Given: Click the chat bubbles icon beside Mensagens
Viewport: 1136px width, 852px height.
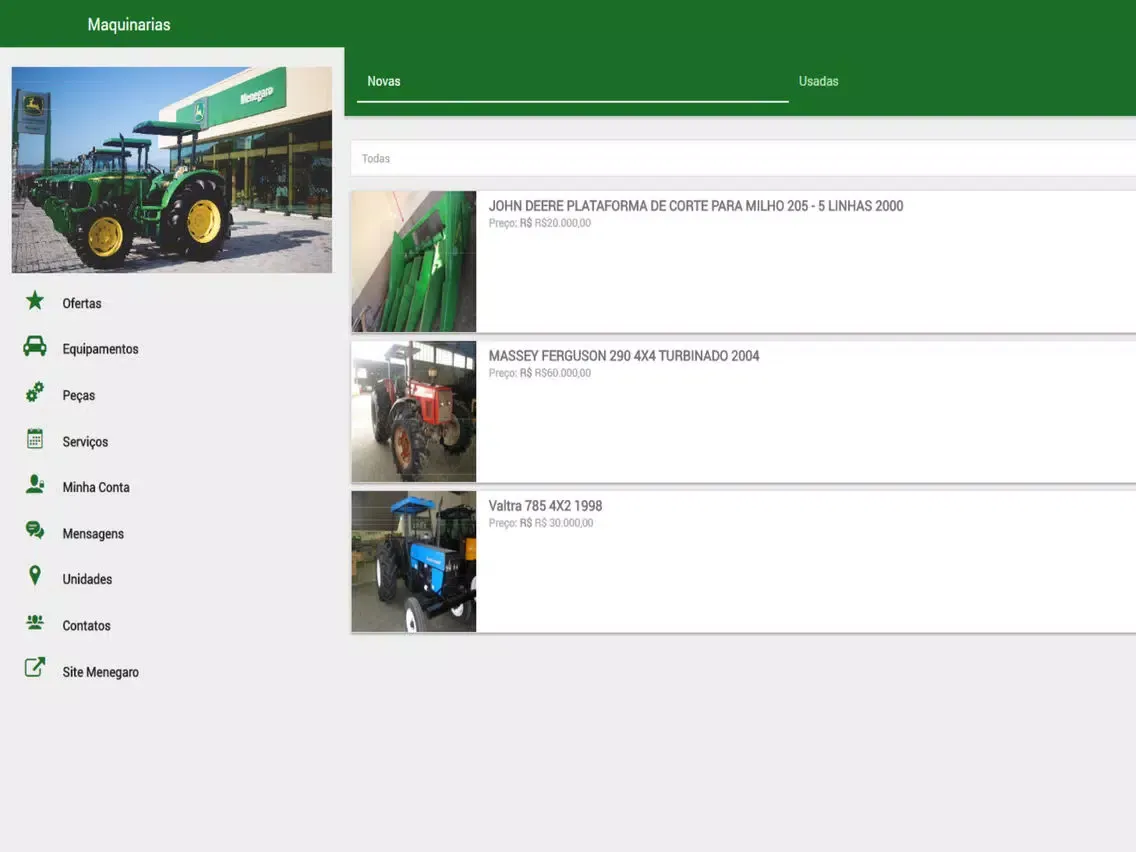Looking at the screenshot, I should tap(35, 530).
